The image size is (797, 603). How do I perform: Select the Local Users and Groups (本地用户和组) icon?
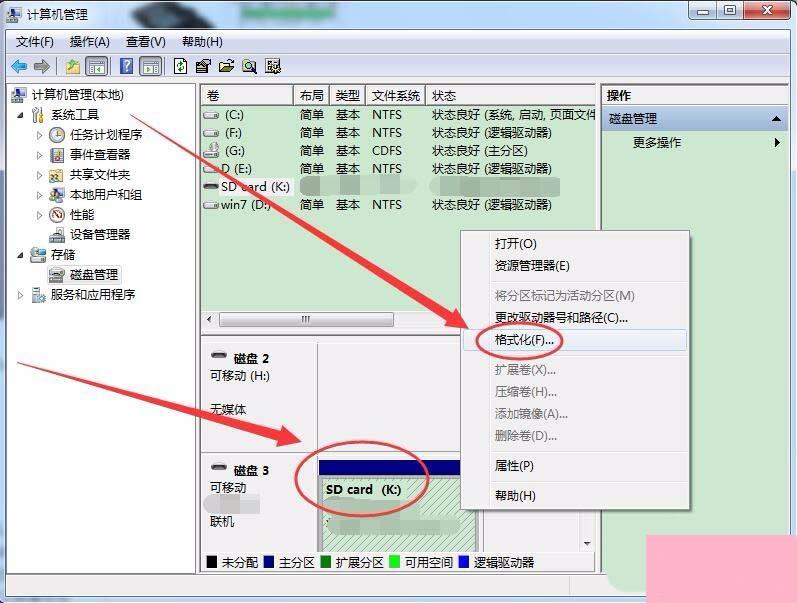pos(56,195)
